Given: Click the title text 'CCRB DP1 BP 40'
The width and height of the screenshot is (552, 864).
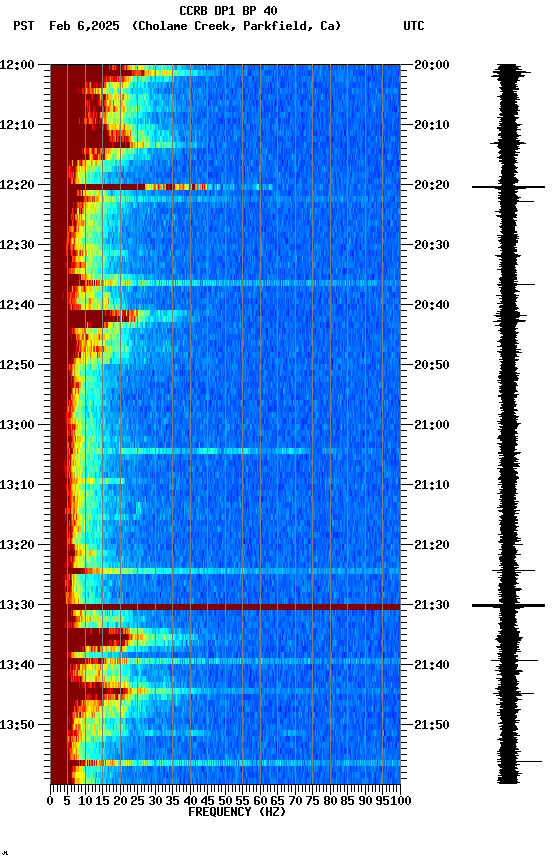Looking at the screenshot, I should (228, 10).
